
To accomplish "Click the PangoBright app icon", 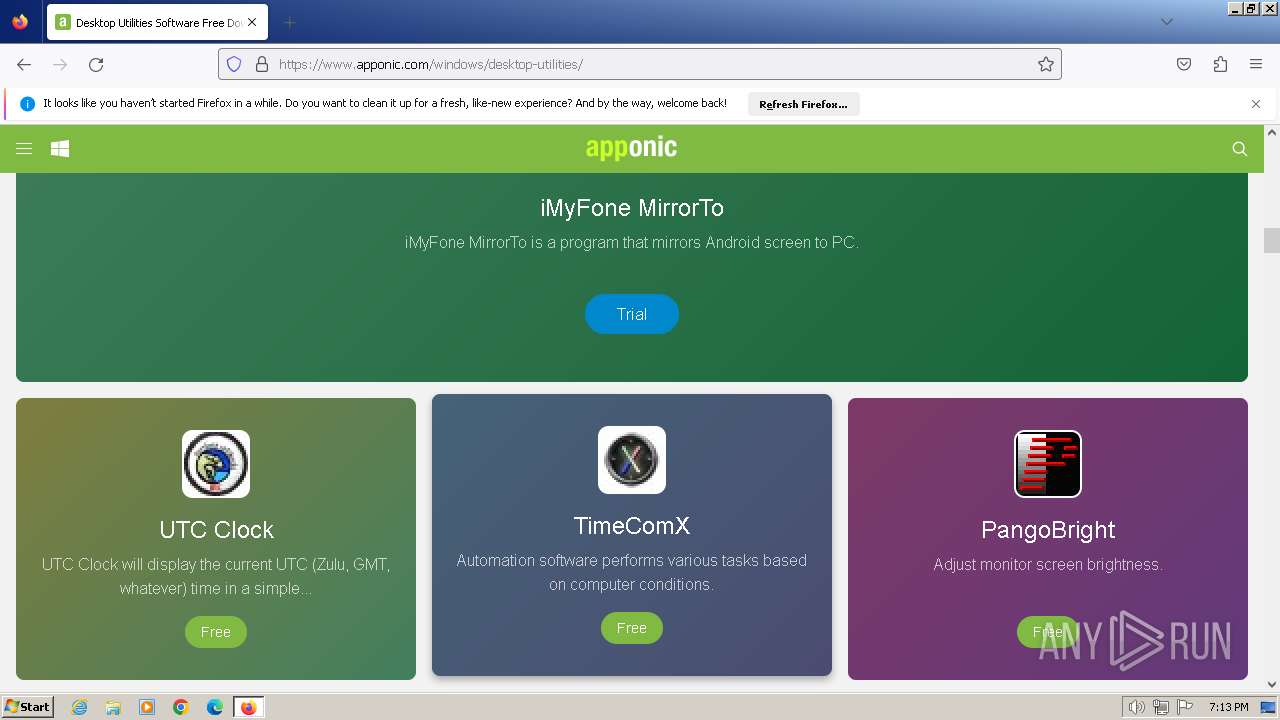I will [x=1048, y=464].
